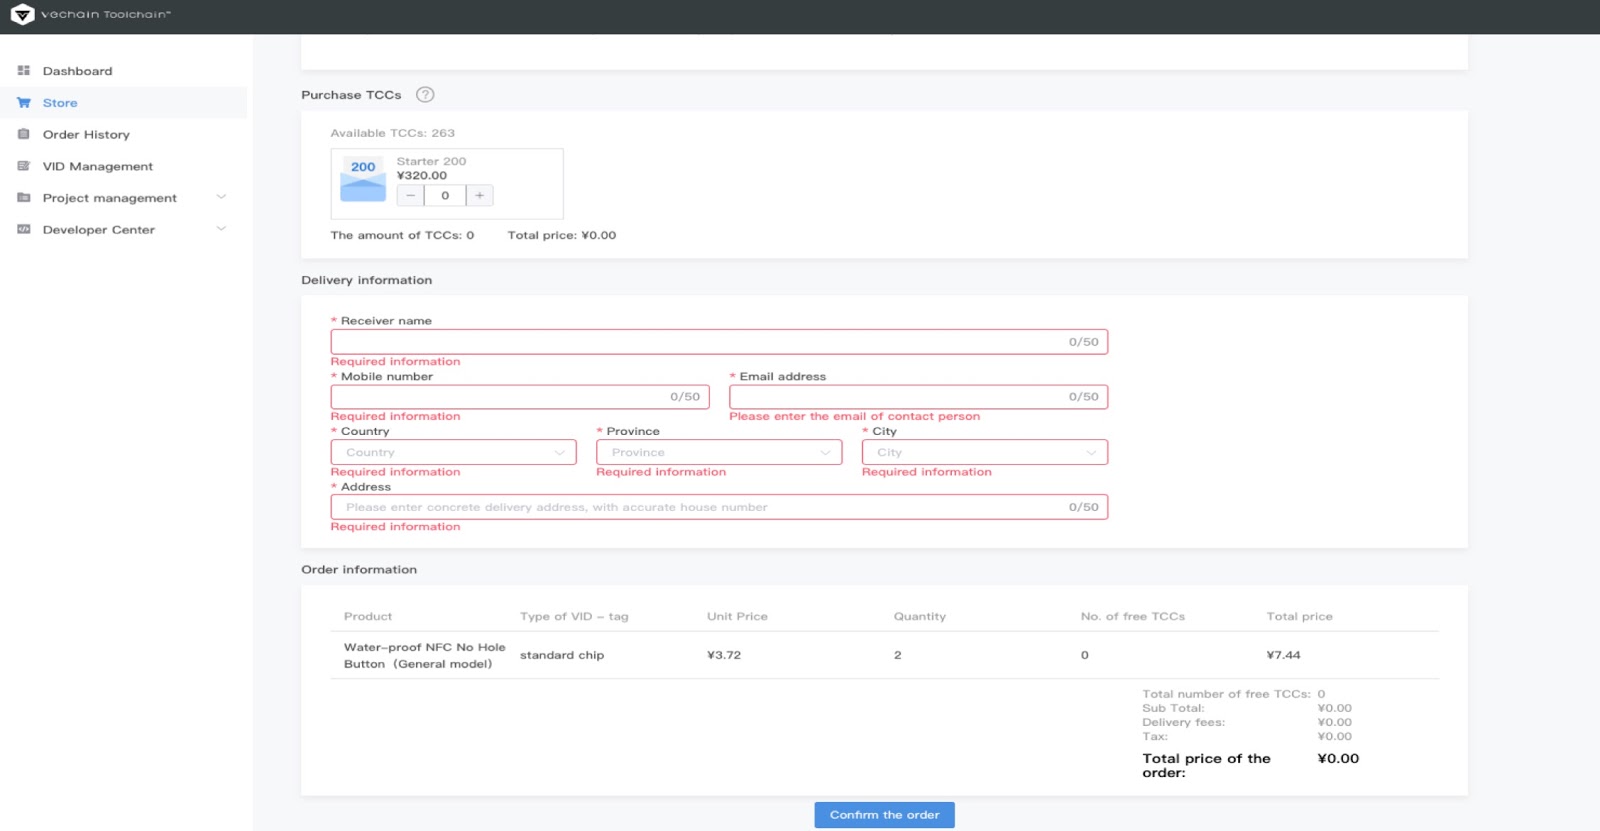This screenshot has width=1600, height=831.
Task: Click Confirm the order button
Action: 884,815
